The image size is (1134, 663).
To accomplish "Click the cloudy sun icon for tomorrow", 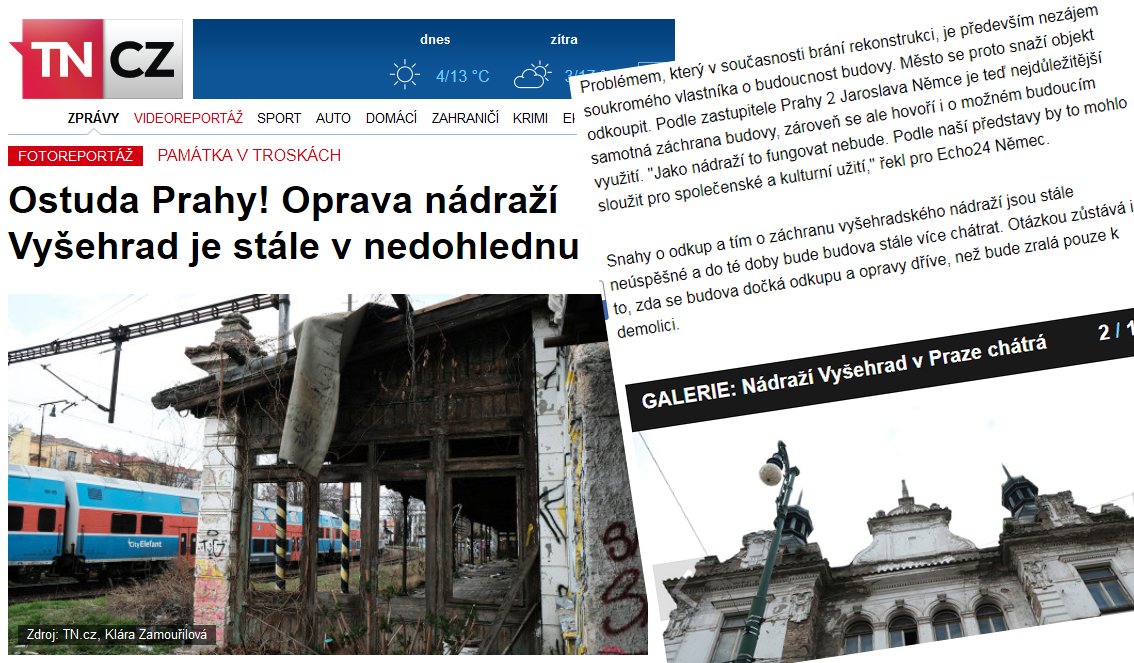I will click(532, 75).
